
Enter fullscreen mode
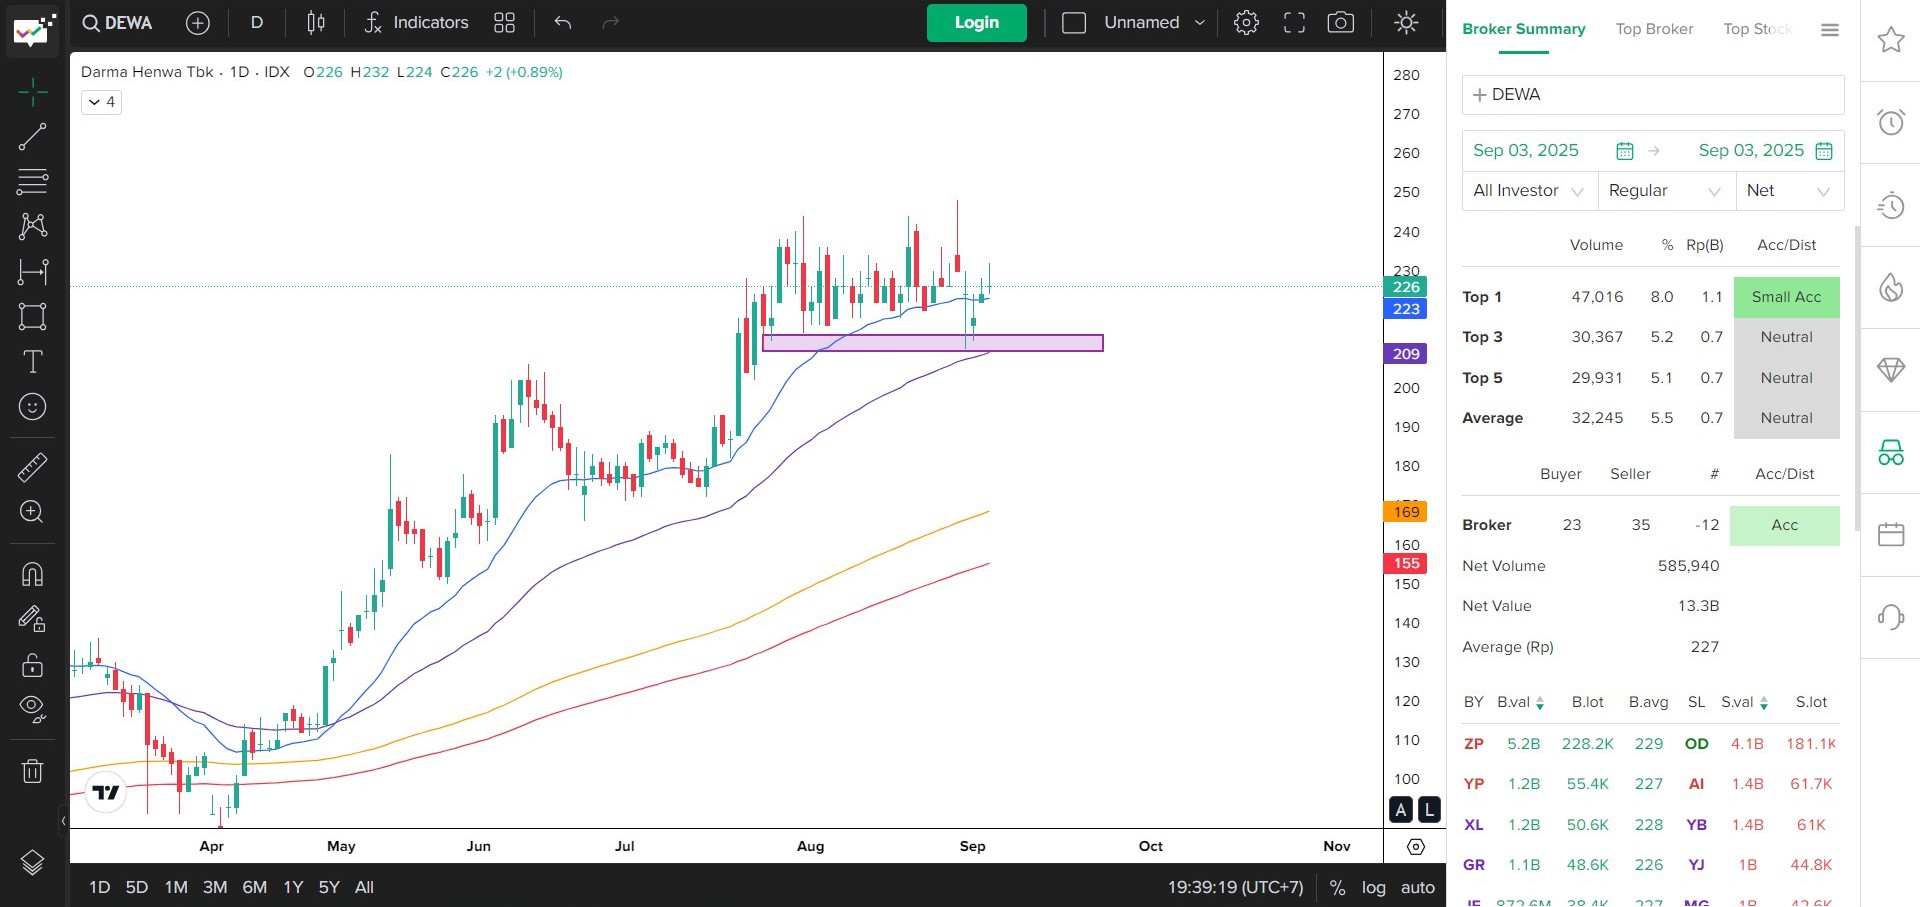(x=1294, y=23)
